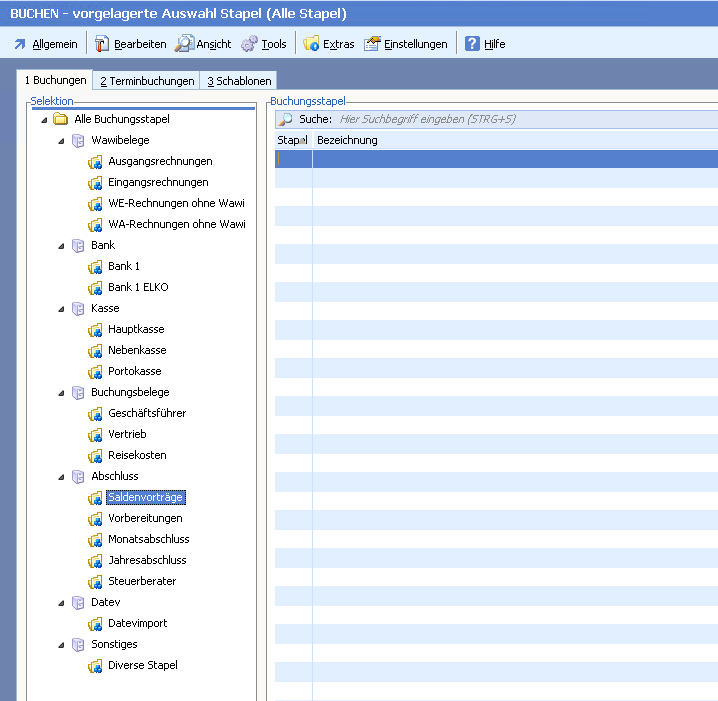718x701 pixels.
Task: Click the Ansicht magnifier icon
Action: (184, 44)
